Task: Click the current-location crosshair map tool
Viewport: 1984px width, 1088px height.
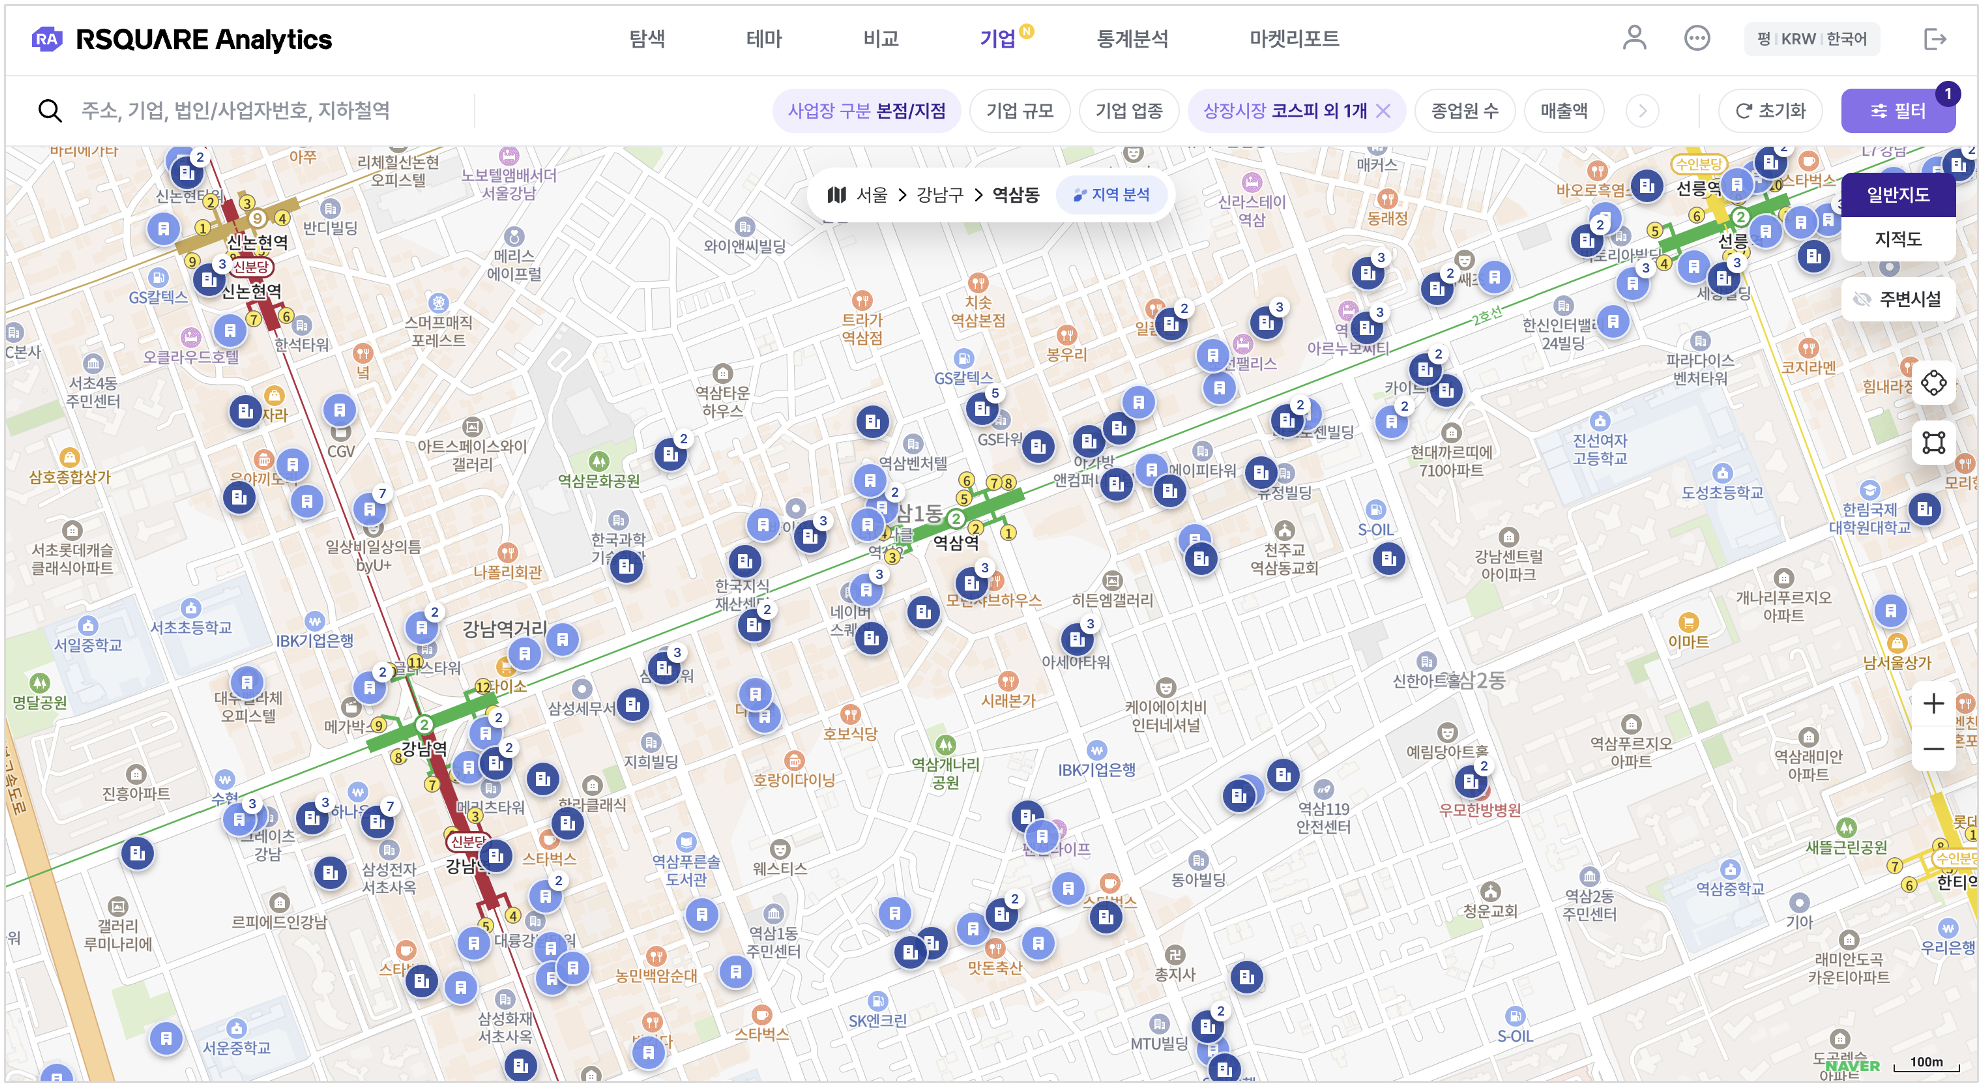Action: coord(1933,383)
